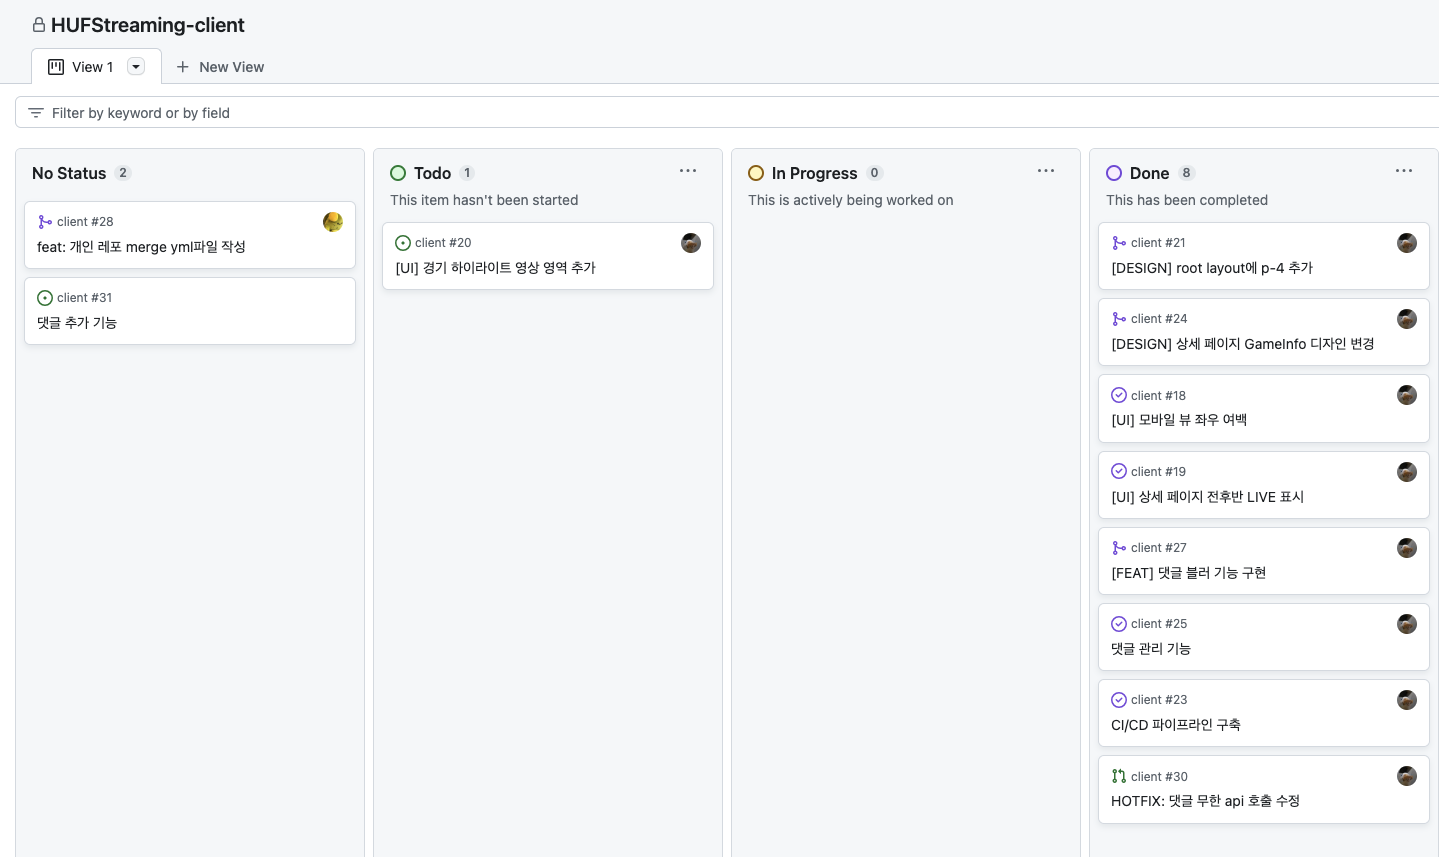Open the In Progress column options menu
Screen dimensions: 1439x857
pyautogui.click(x=1046, y=171)
